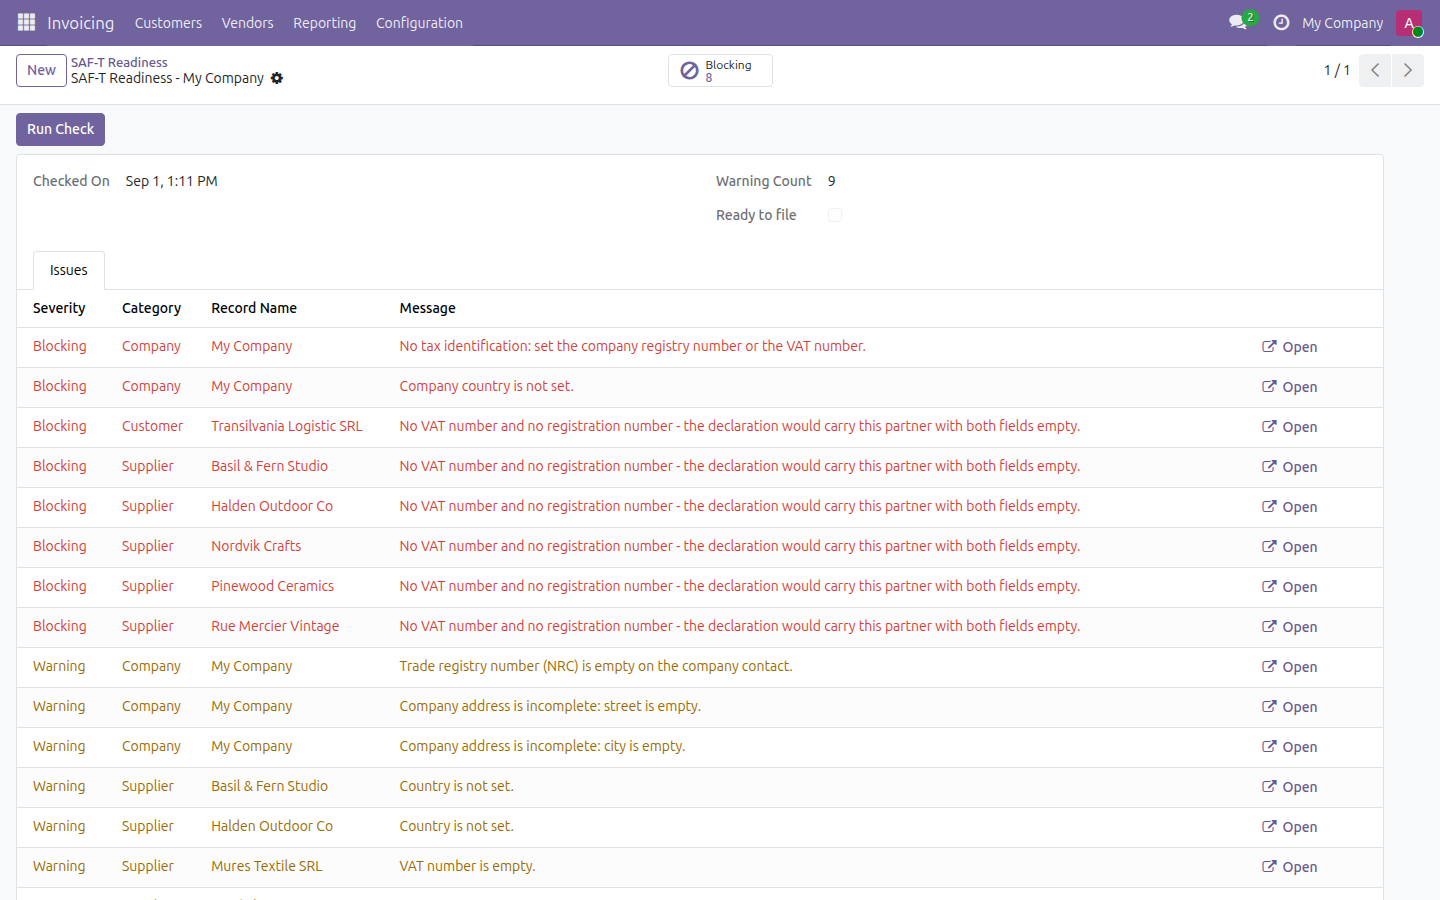Open the Configuration menu
Viewport: 1440px width, 900px height.
pyautogui.click(x=419, y=23)
